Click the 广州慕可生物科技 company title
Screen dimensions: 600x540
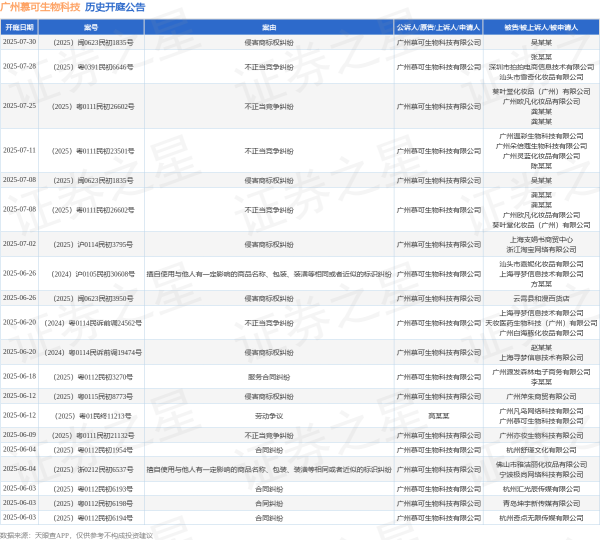point(40,7)
